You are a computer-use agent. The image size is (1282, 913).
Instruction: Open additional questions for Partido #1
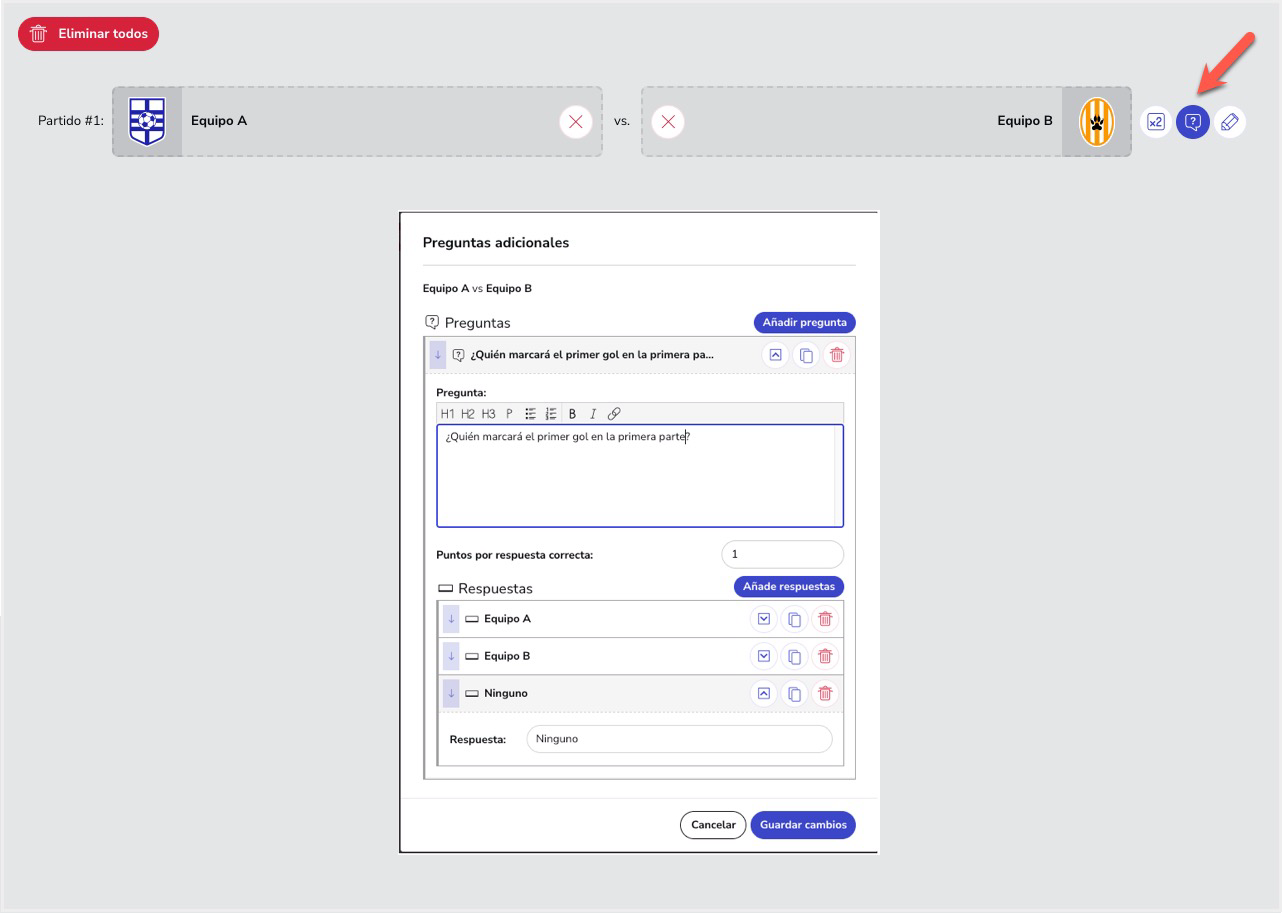tap(1192, 122)
